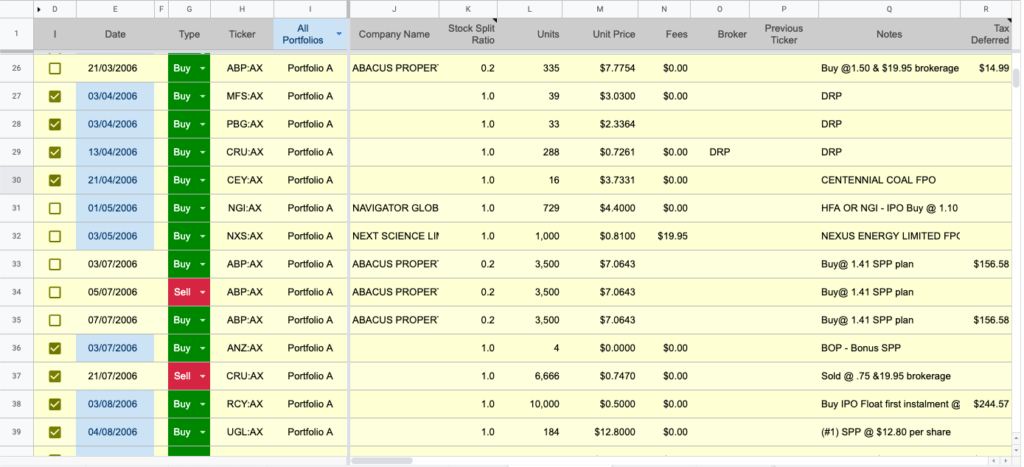Screen dimensions: 1024x467
Task: Select column Q header
Action: point(888,9)
